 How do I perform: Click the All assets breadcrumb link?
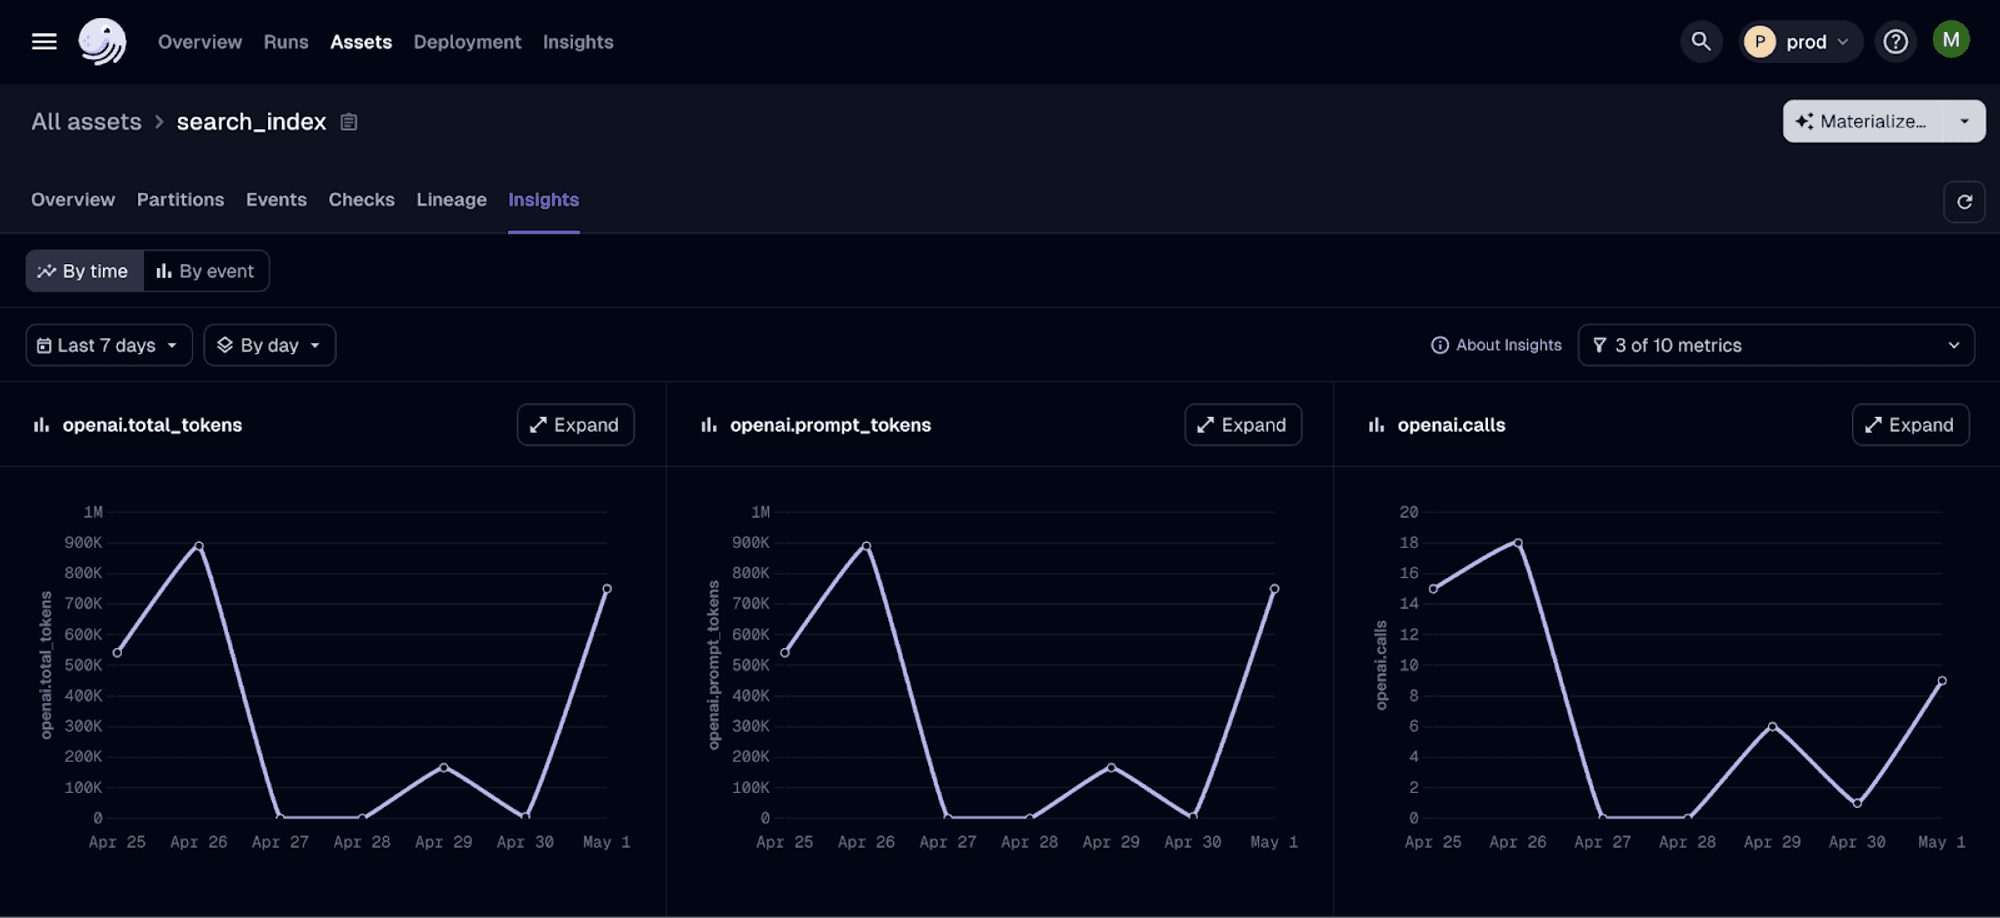click(86, 122)
